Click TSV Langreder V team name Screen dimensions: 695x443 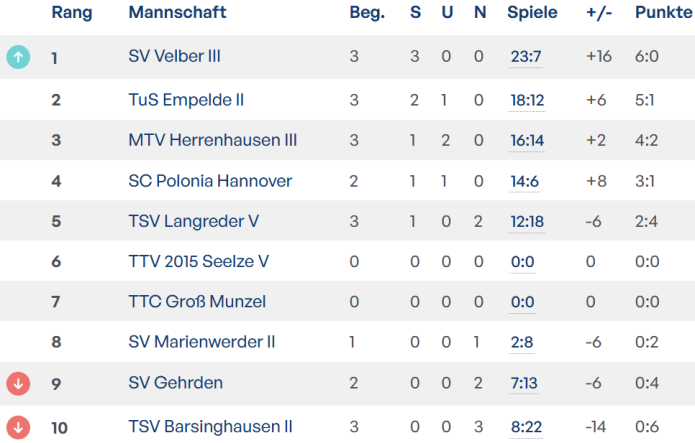pos(193,221)
